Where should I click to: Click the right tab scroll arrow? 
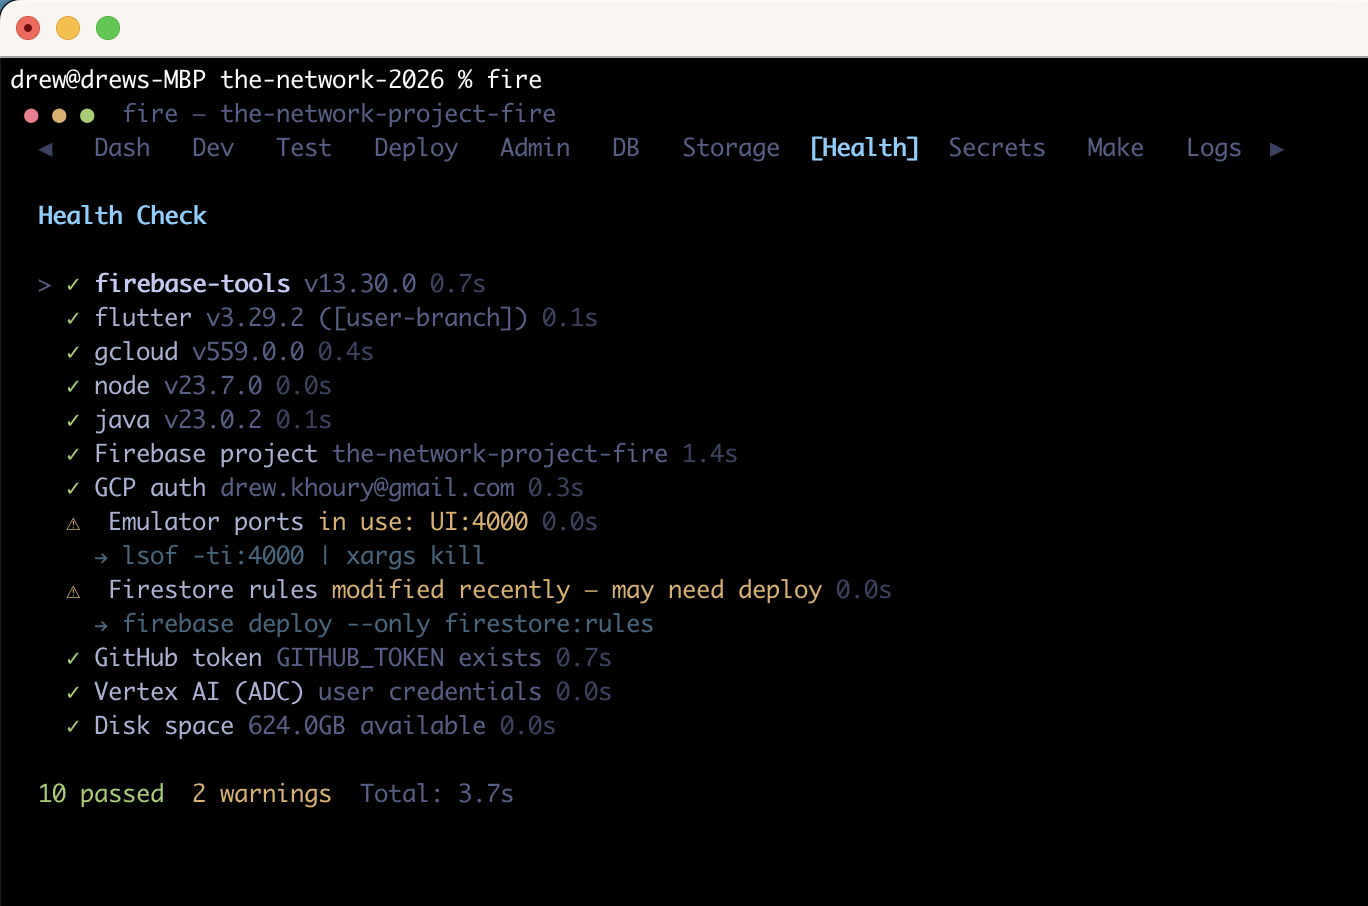click(x=1277, y=149)
